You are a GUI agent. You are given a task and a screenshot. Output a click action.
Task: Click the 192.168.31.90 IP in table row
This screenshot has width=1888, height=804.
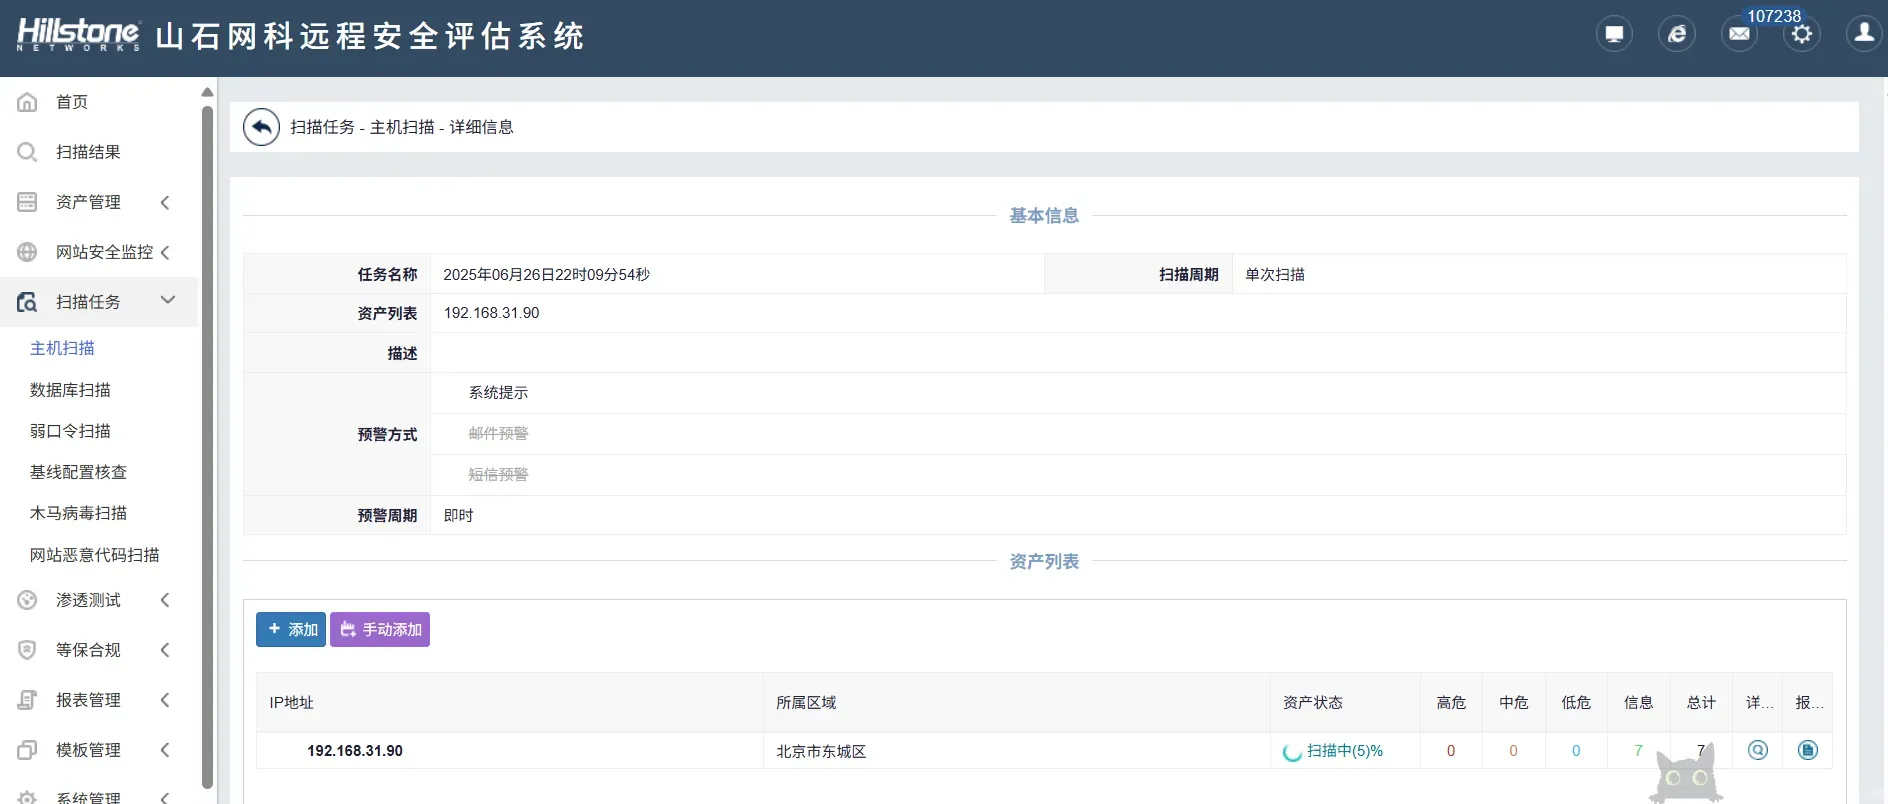click(x=355, y=751)
